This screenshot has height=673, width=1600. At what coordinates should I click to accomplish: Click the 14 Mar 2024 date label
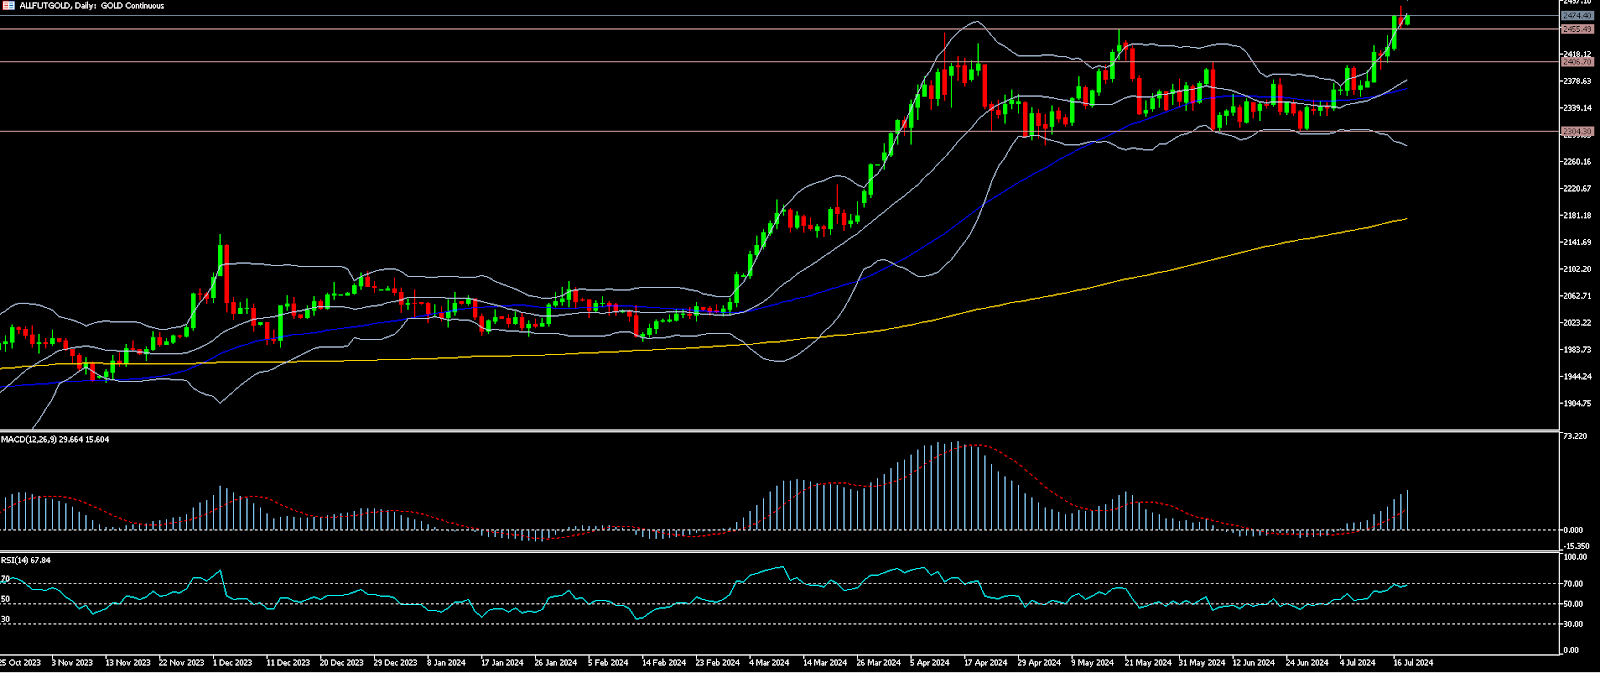(x=825, y=663)
